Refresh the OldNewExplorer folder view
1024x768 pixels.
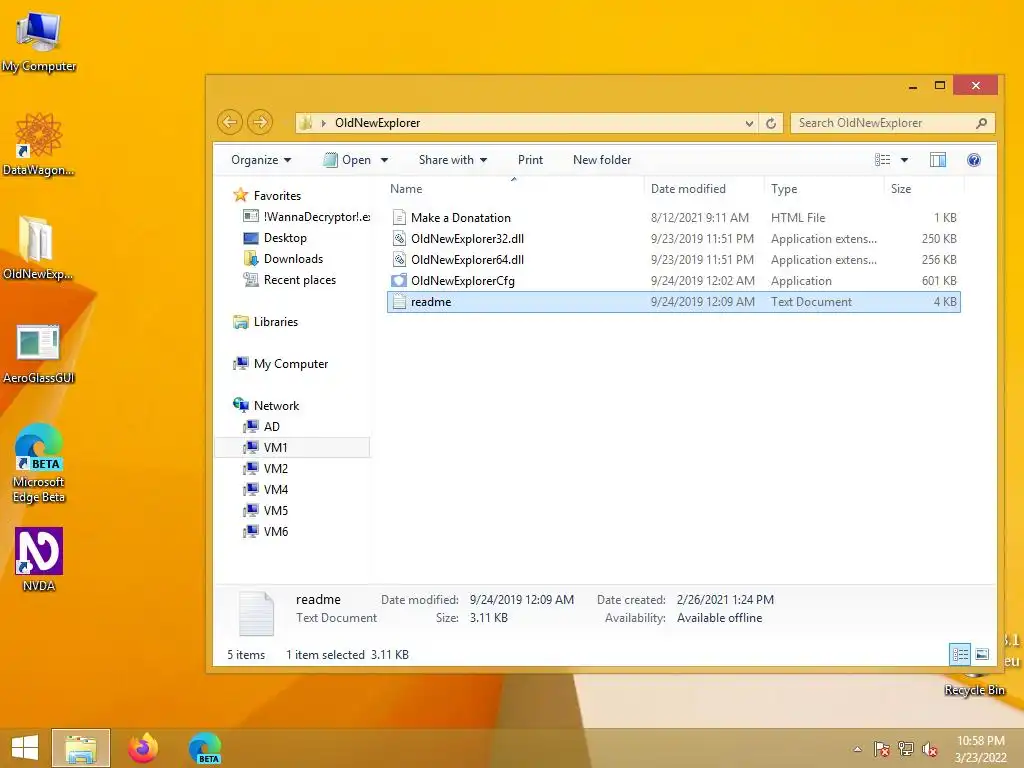(x=771, y=123)
